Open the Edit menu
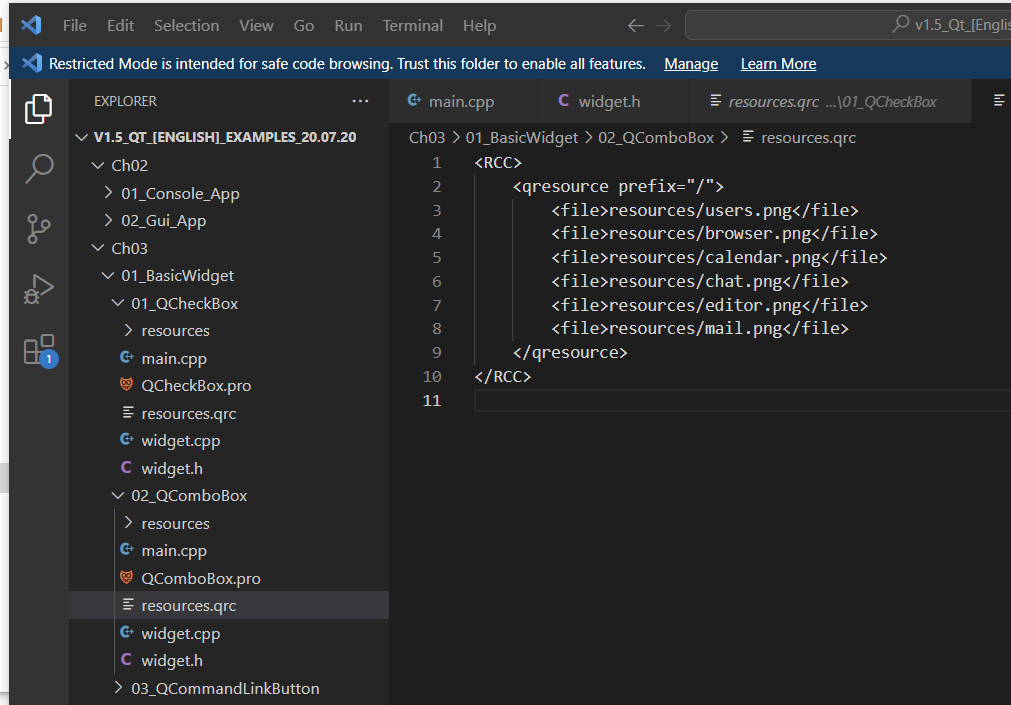Screen dimensions: 1011x705 tap(121, 26)
